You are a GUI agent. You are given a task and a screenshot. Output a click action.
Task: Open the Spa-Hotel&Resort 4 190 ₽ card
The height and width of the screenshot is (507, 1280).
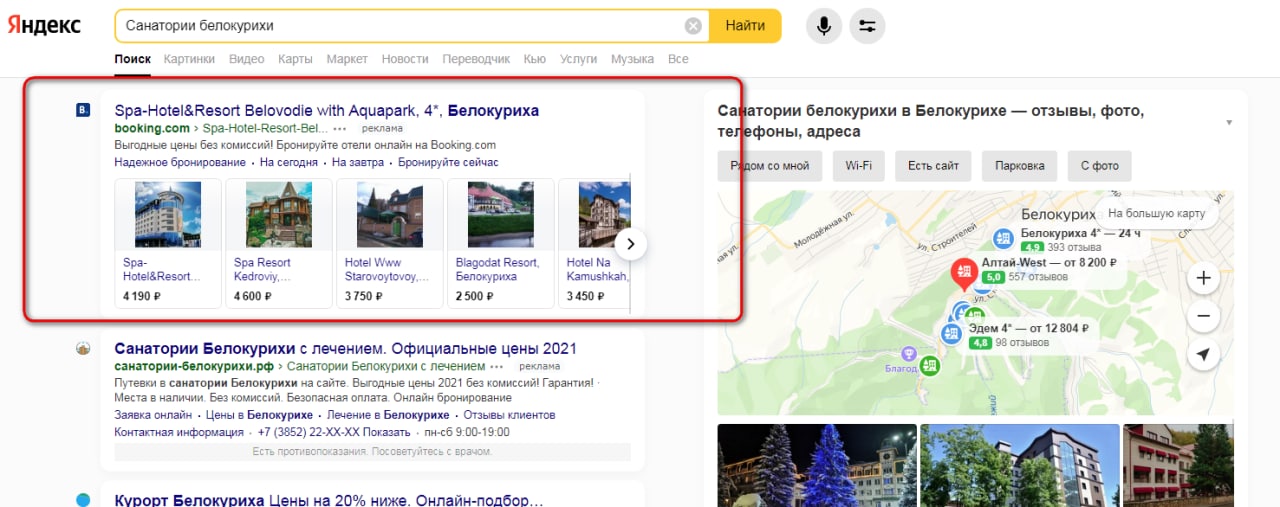tap(168, 243)
